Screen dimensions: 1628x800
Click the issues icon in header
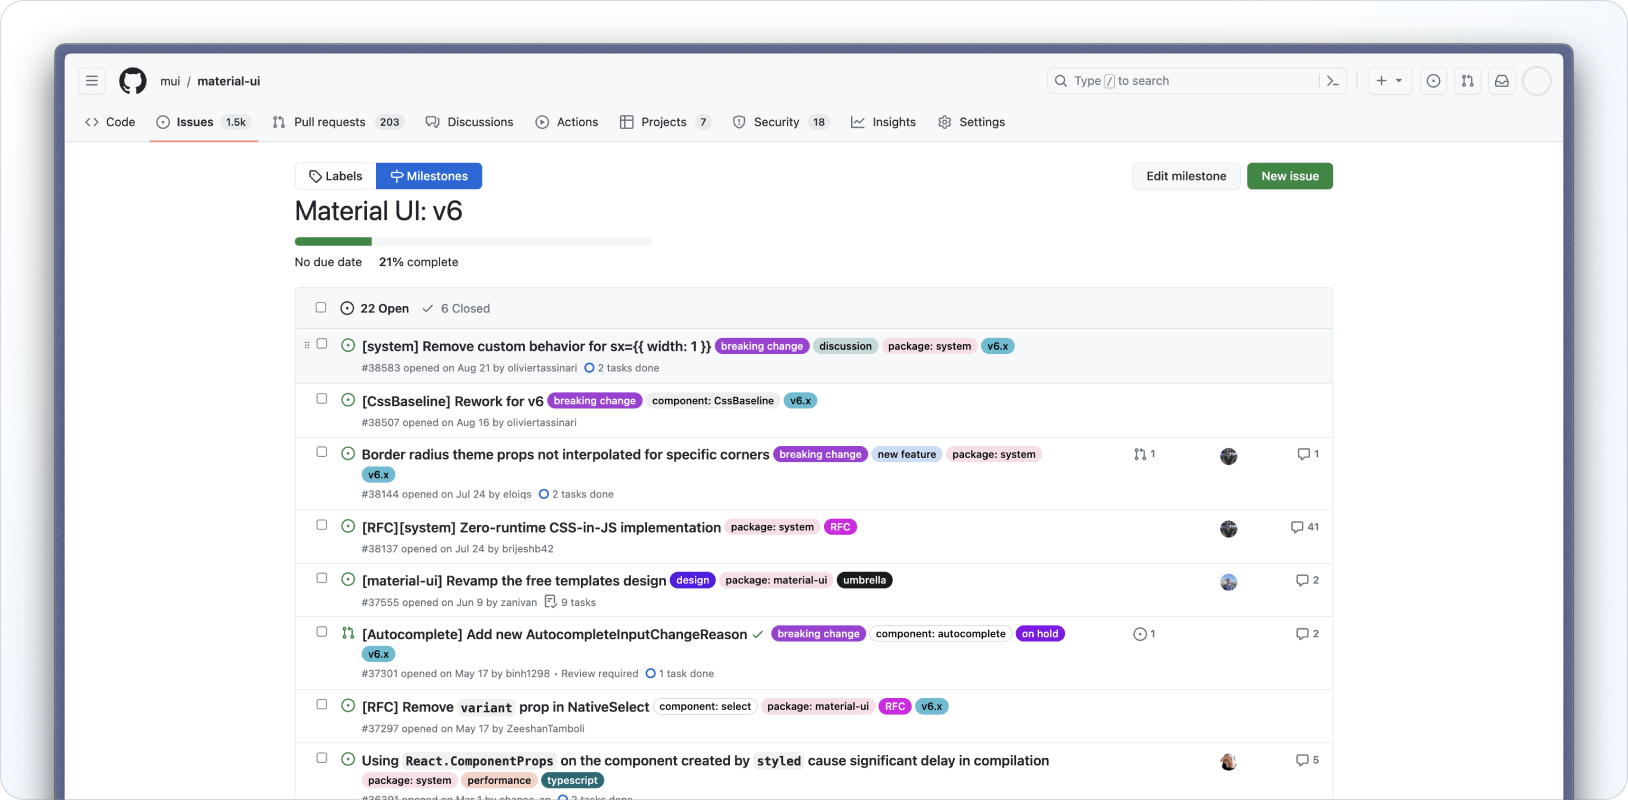(1433, 81)
